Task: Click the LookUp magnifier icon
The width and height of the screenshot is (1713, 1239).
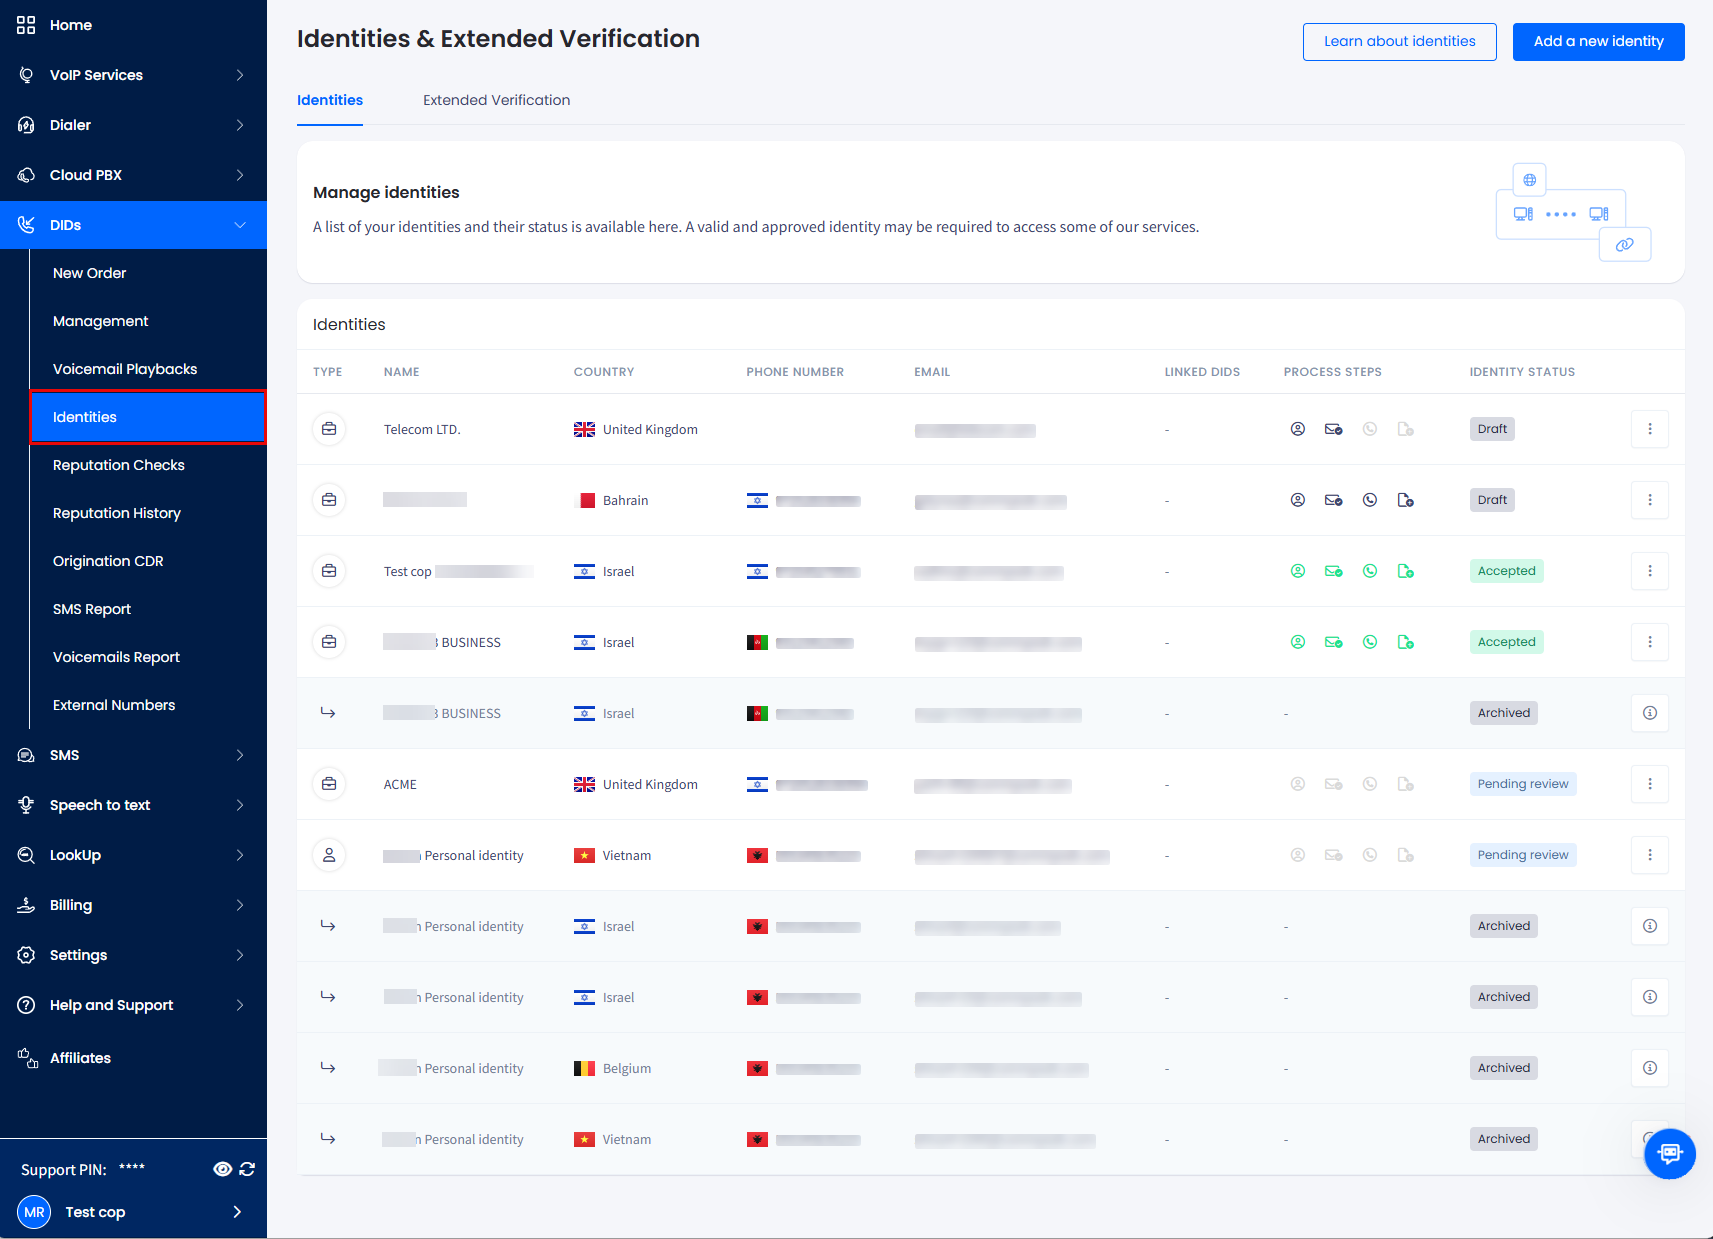Action: 26,855
